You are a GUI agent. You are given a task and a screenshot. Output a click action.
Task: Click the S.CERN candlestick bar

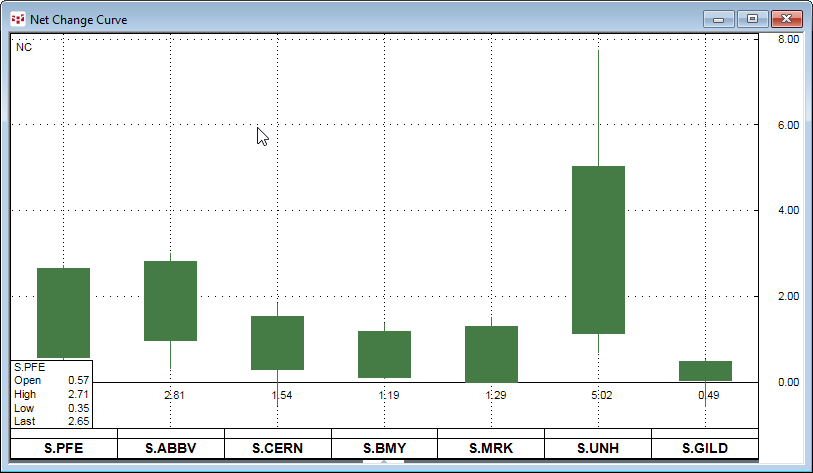(277, 342)
